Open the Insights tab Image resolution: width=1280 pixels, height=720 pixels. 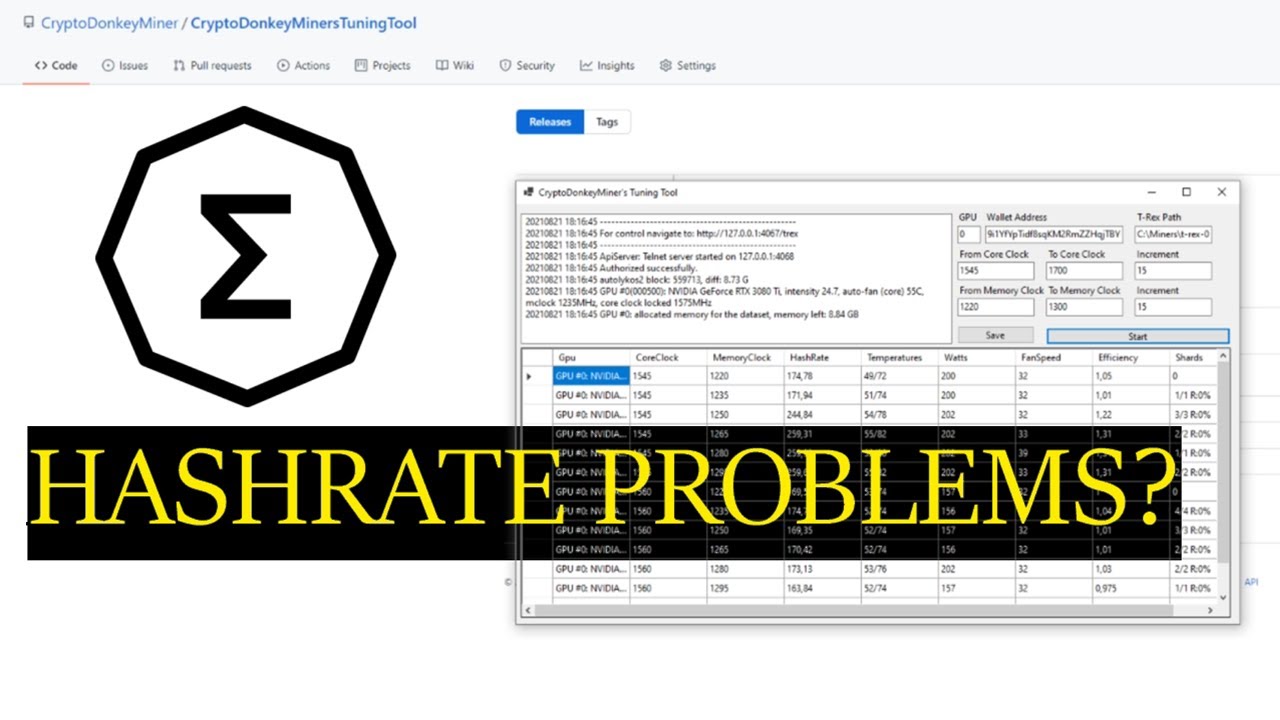[x=607, y=66]
